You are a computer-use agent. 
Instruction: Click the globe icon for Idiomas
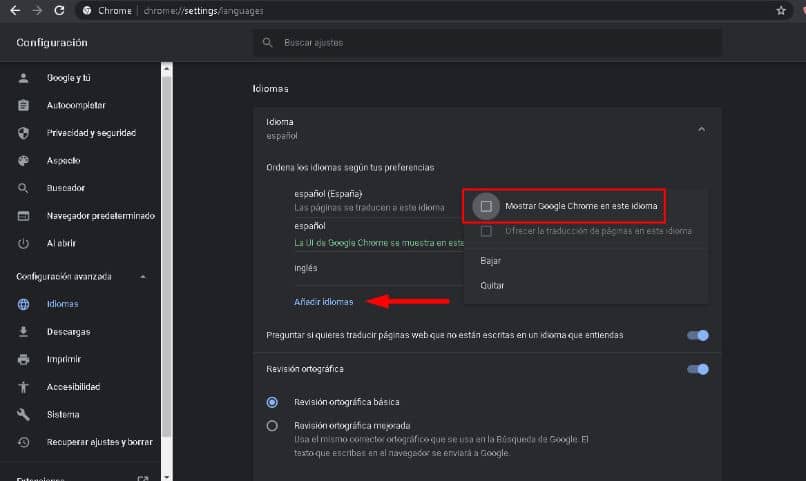[x=23, y=304]
